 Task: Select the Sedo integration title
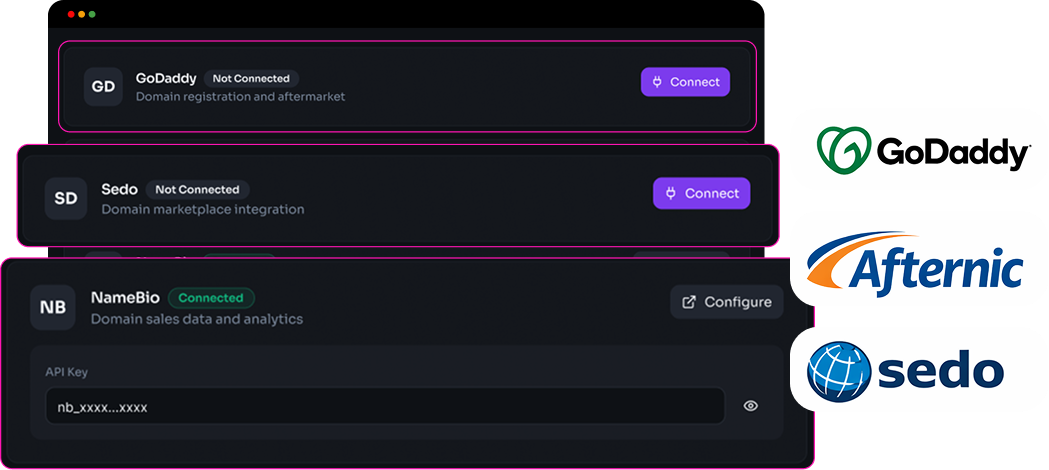pyautogui.click(x=120, y=189)
